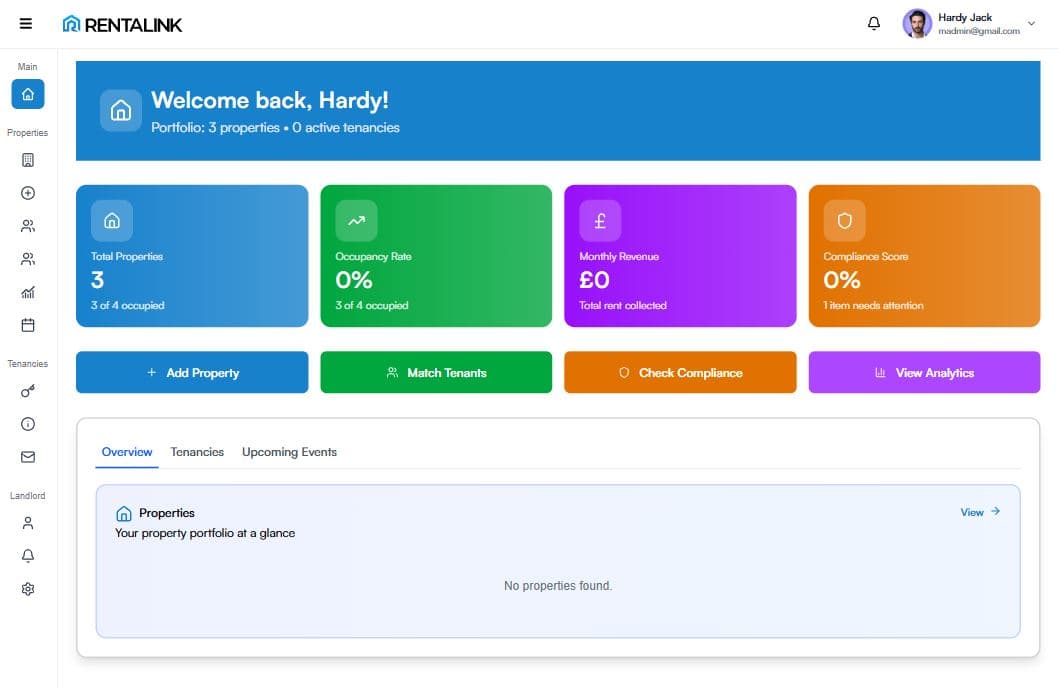
Task: Click the pound icon in Monthly Revenue card
Action: (x=600, y=221)
